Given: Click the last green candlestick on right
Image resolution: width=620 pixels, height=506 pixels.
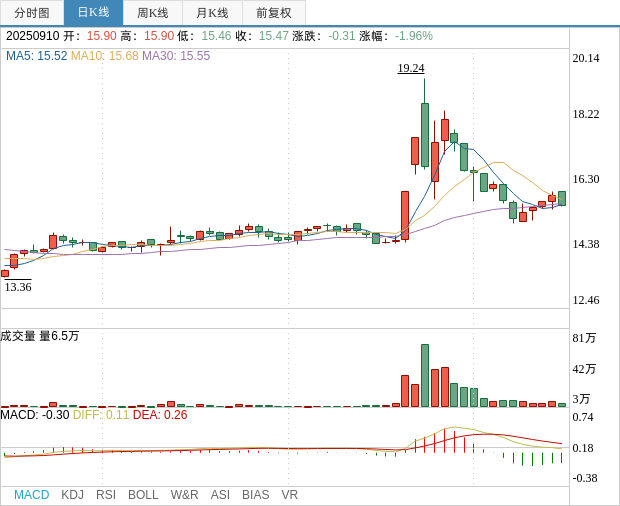Looking at the screenshot, I should click(562, 198).
